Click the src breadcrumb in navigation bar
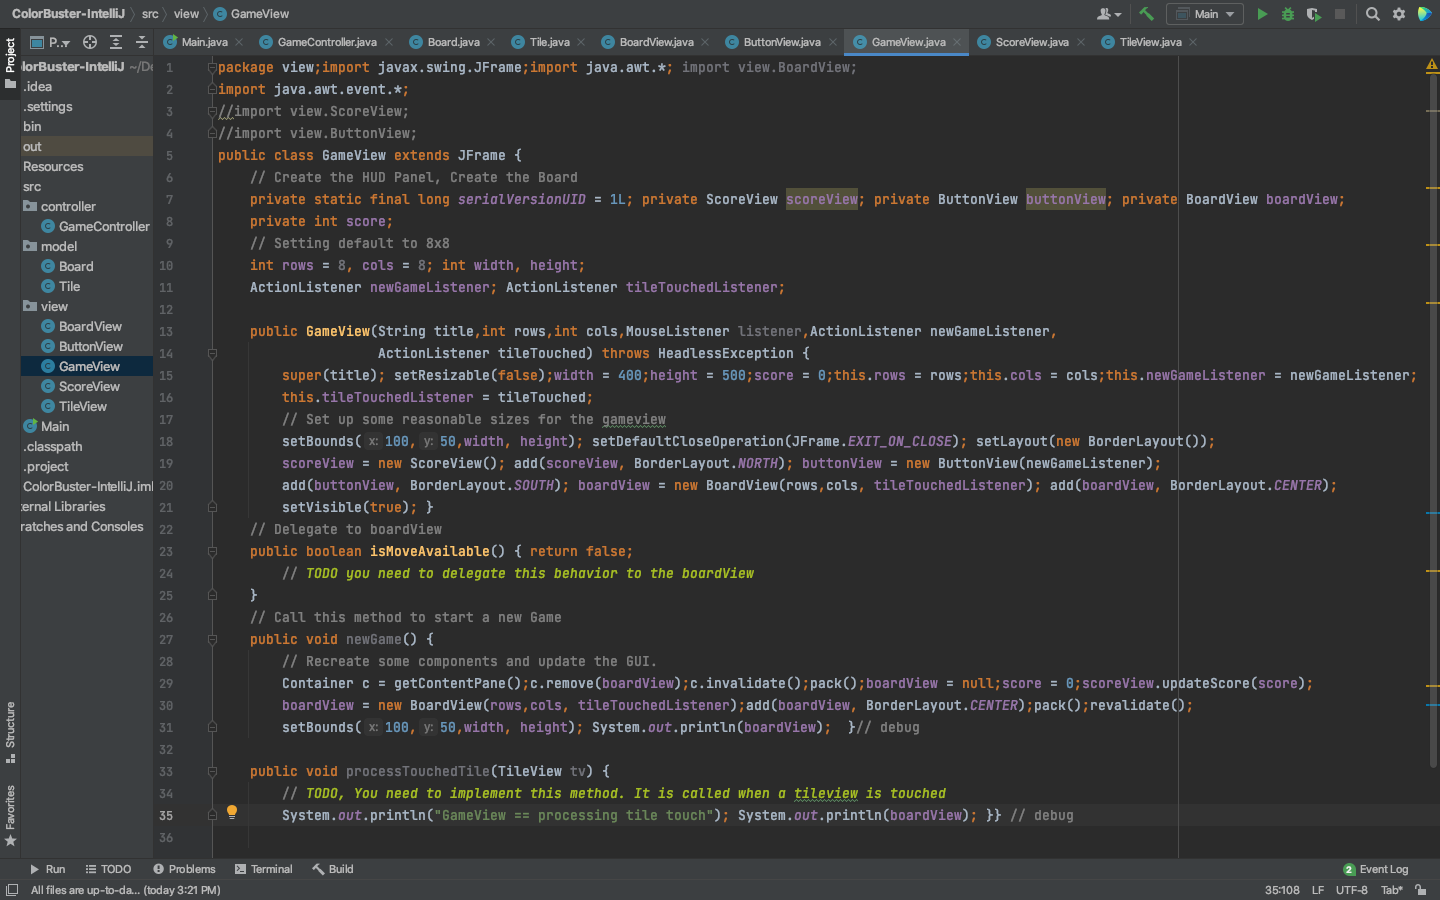Screen dimensions: 1440x900 pos(150,14)
